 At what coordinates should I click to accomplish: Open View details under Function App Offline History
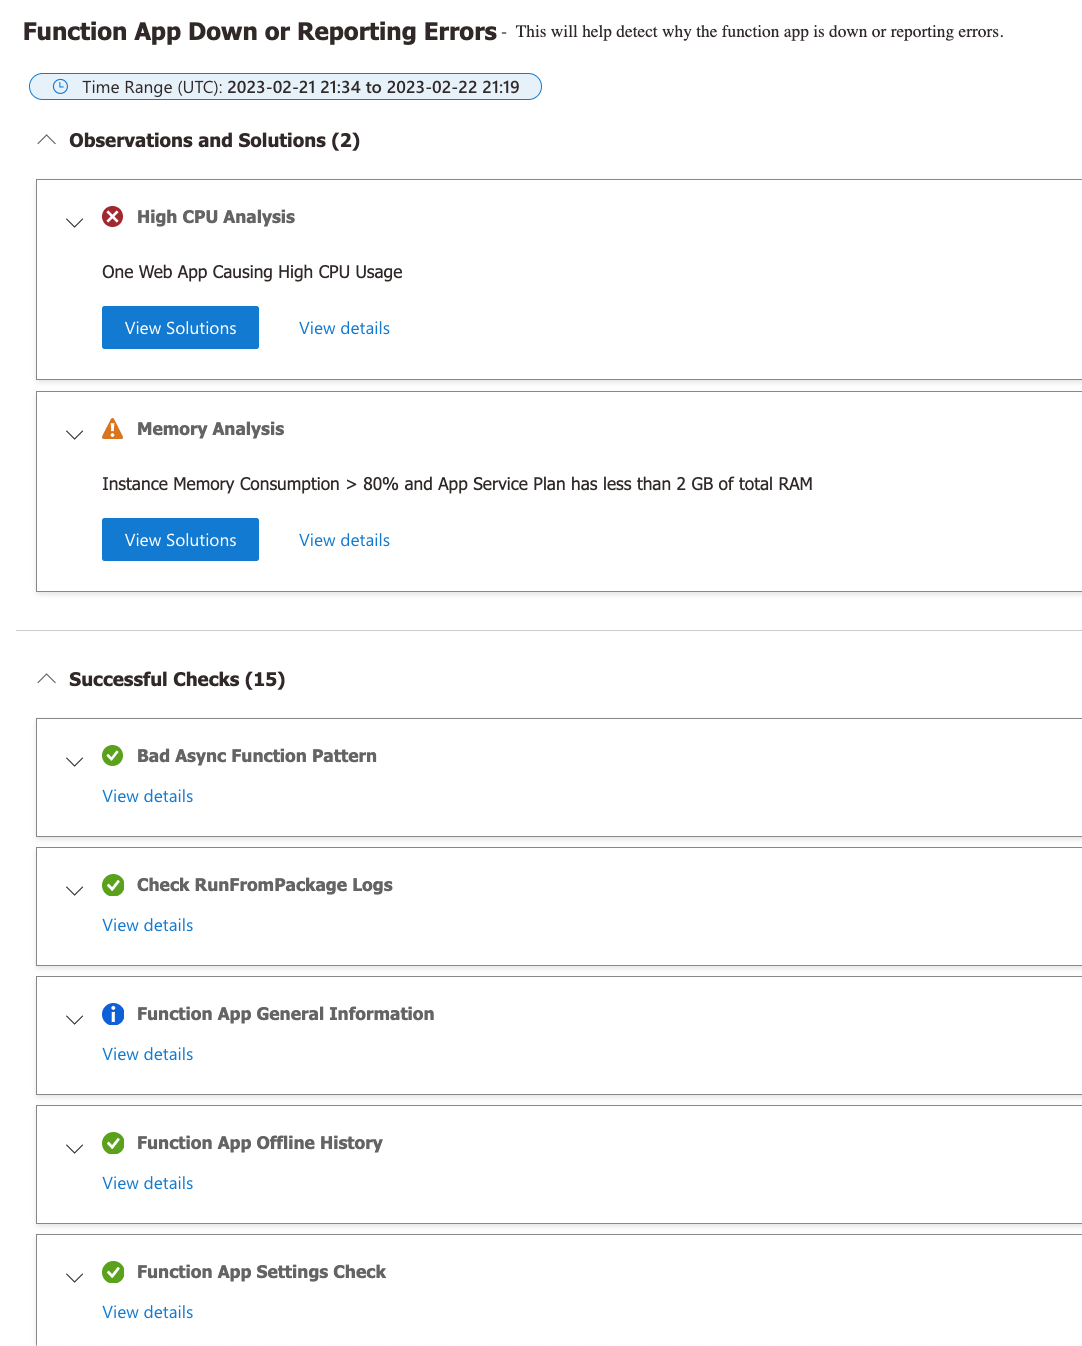tap(147, 1182)
